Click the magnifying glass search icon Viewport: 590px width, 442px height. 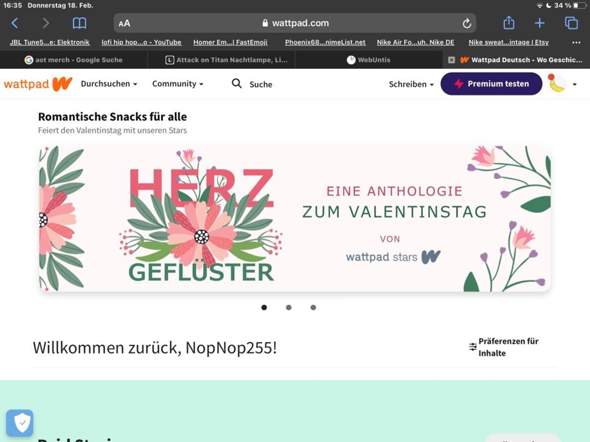coord(236,83)
